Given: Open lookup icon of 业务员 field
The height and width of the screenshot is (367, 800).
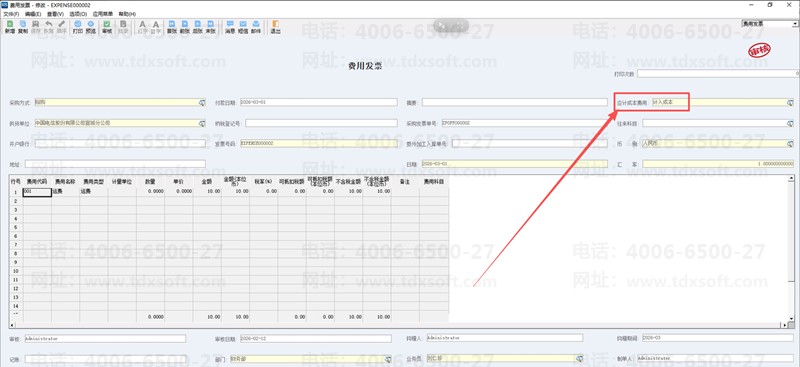Looking at the screenshot, I should point(579,359).
